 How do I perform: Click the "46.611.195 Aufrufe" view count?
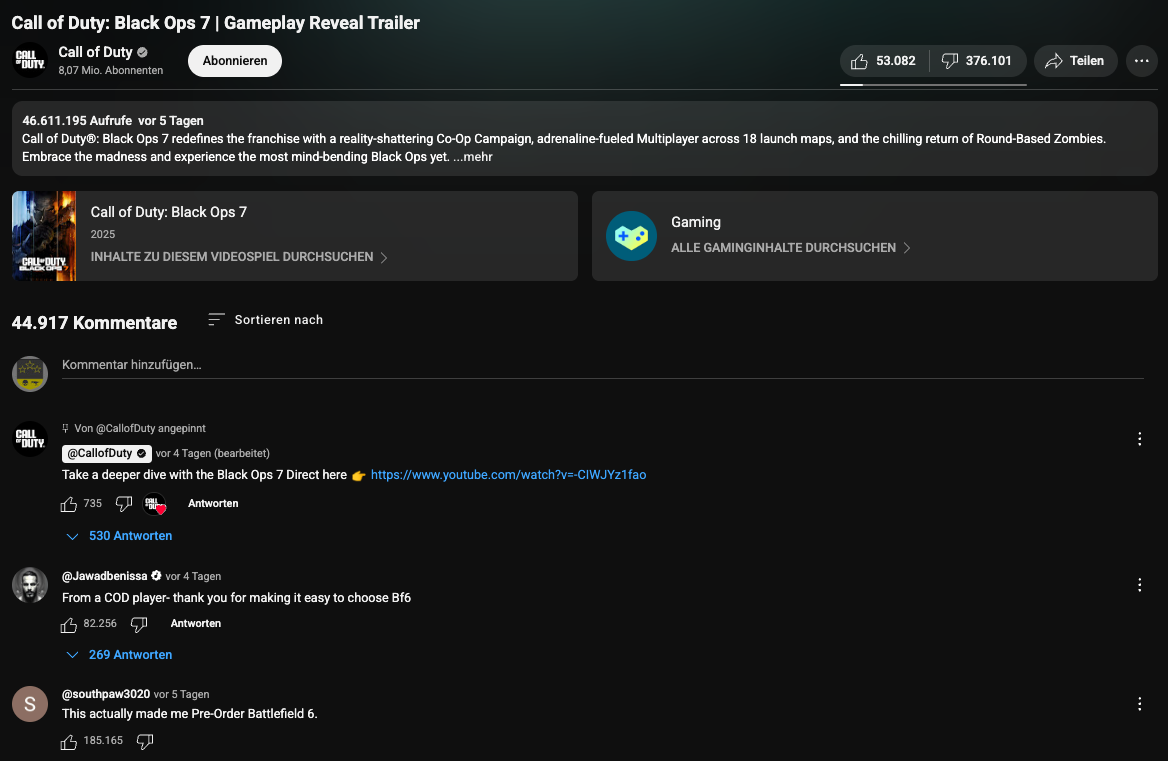coord(77,121)
